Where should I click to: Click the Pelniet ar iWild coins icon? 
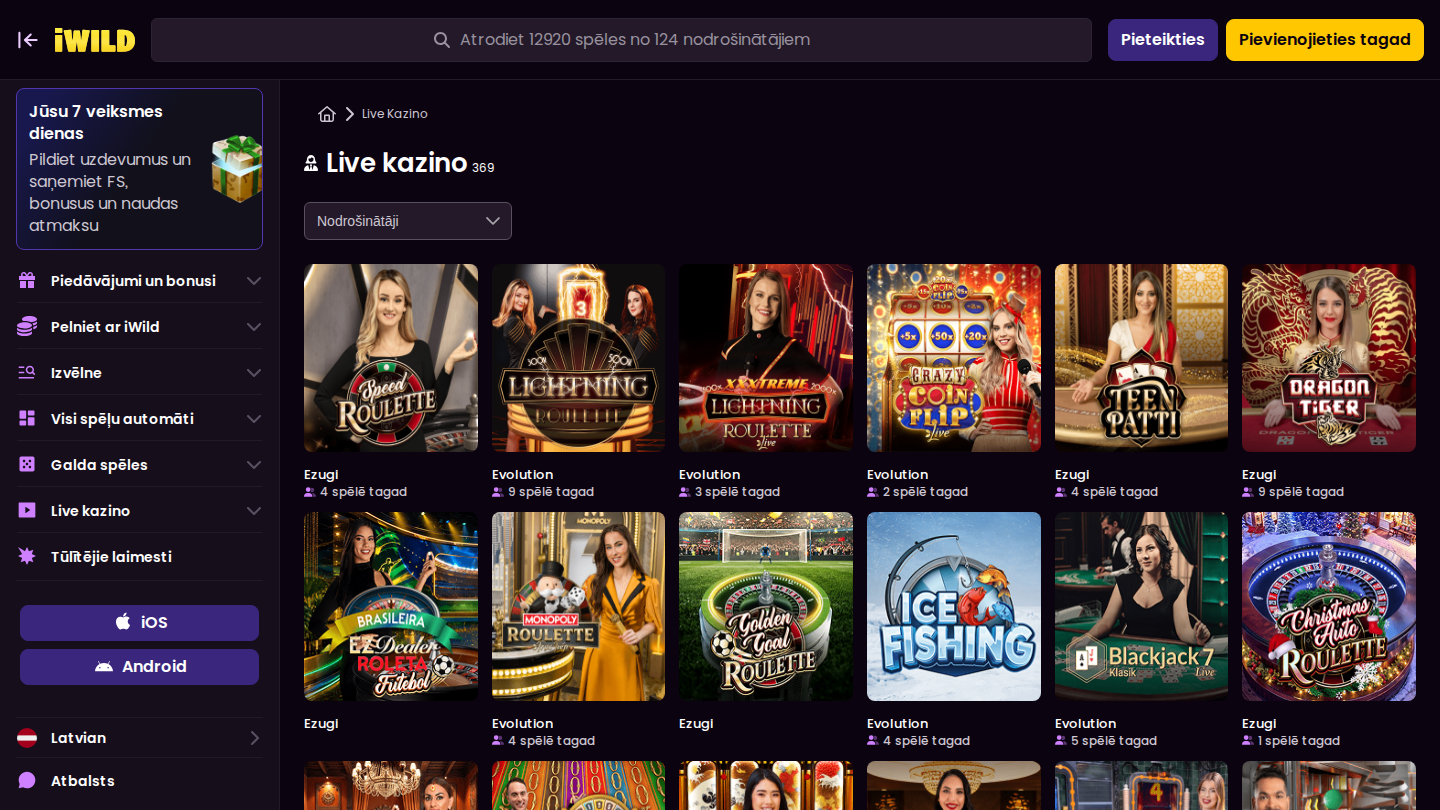click(x=27, y=327)
